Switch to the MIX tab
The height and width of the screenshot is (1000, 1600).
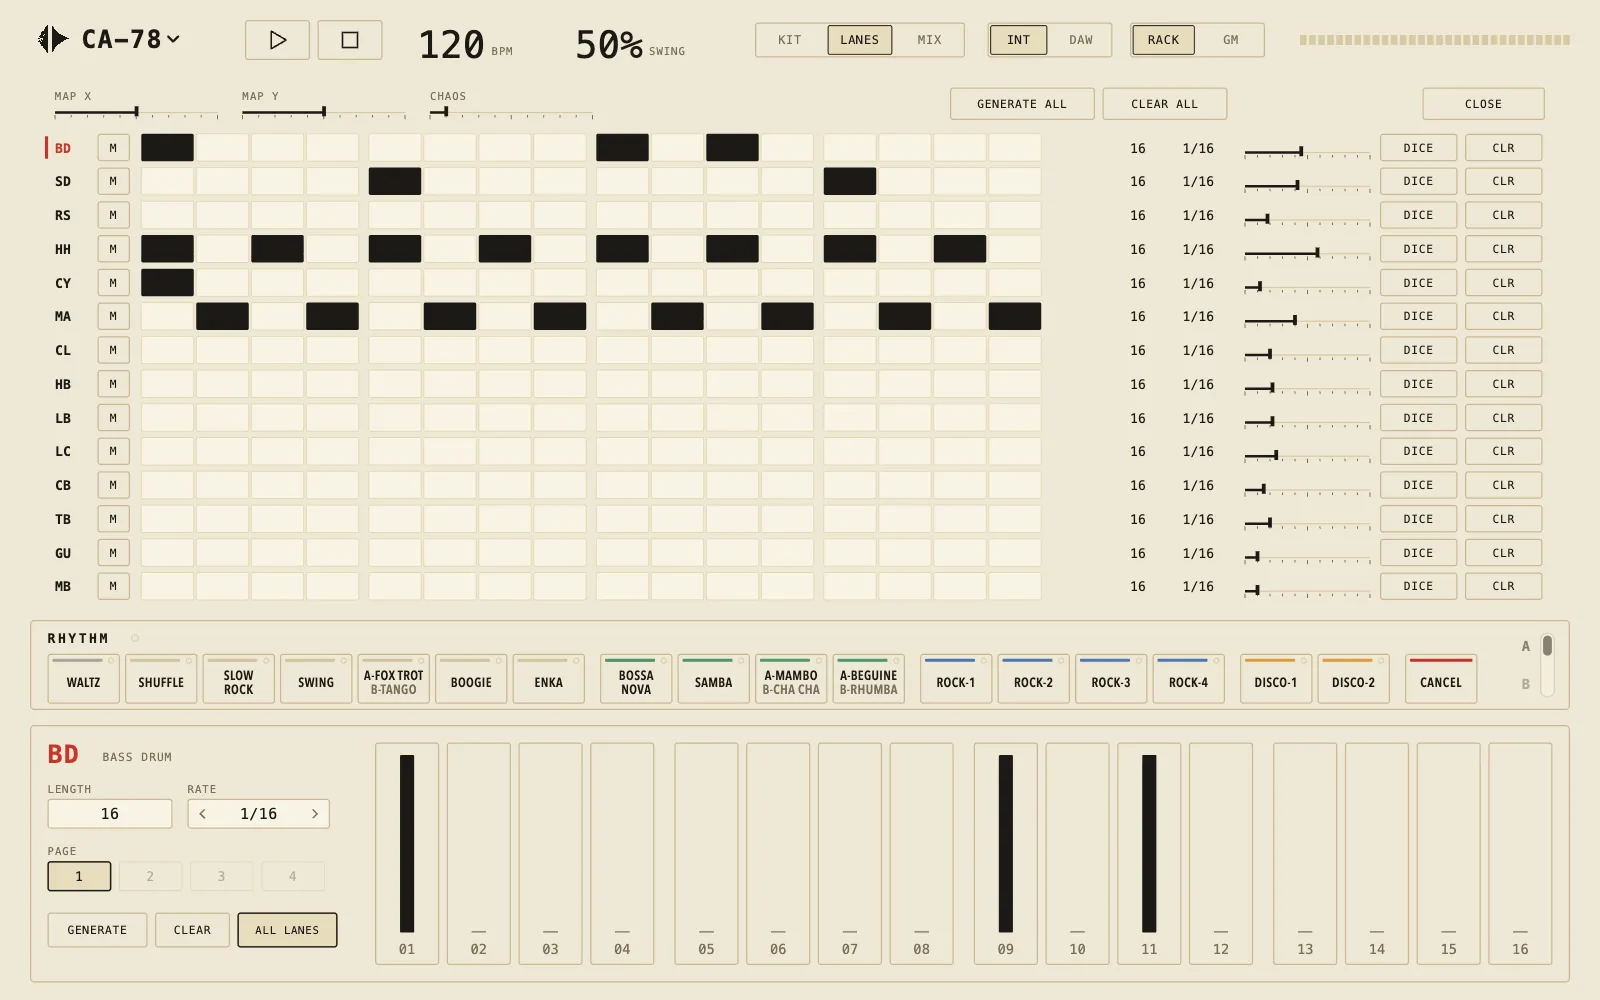929,40
